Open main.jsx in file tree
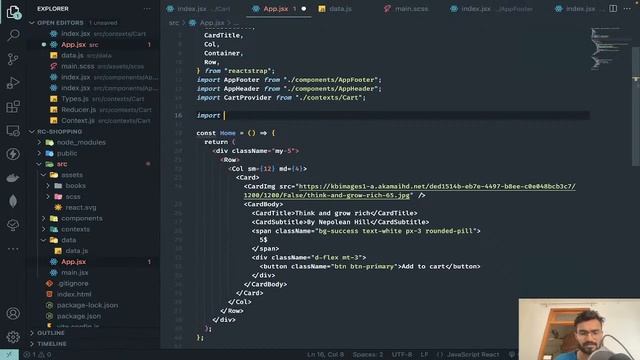Image resolution: width=640 pixels, height=360 pixels. [x=74, y=272]
